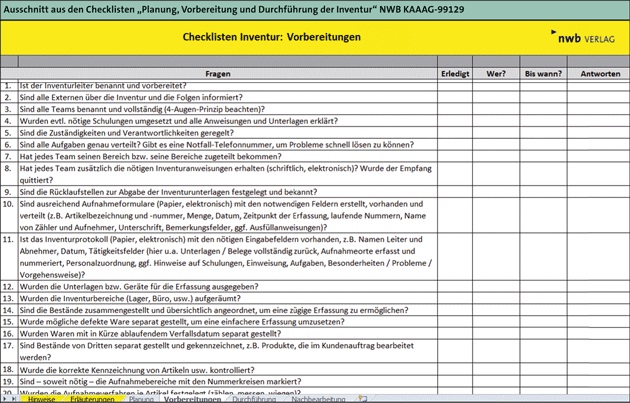Click the Wer? cell for question 3

tap(496, 109)
